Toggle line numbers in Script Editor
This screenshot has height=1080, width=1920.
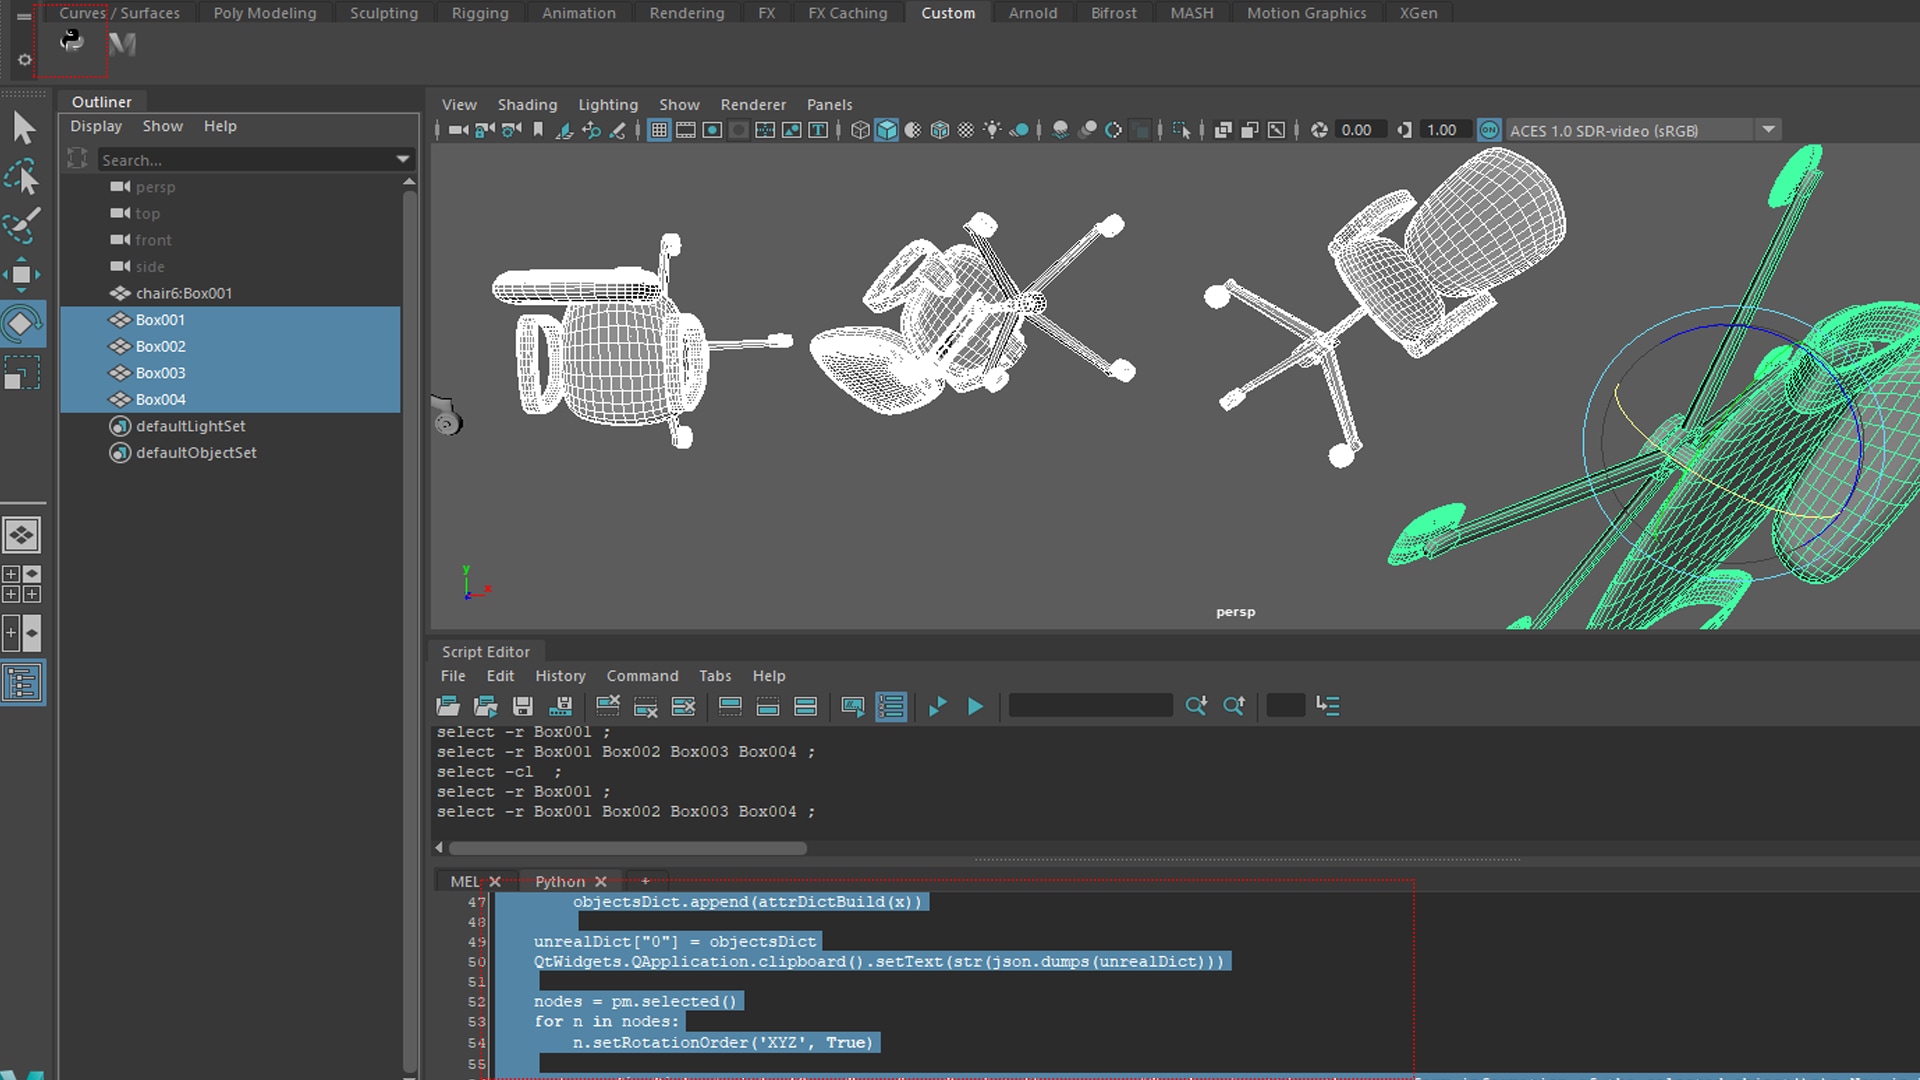click(891, 706)
